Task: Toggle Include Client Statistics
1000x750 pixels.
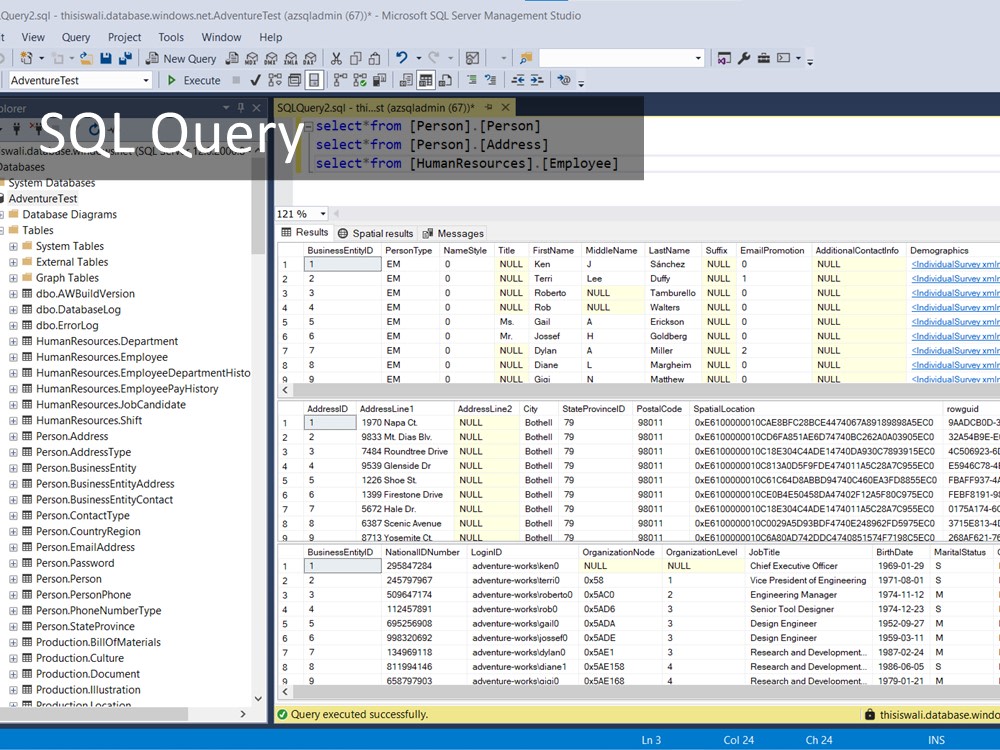Action: 379,80
